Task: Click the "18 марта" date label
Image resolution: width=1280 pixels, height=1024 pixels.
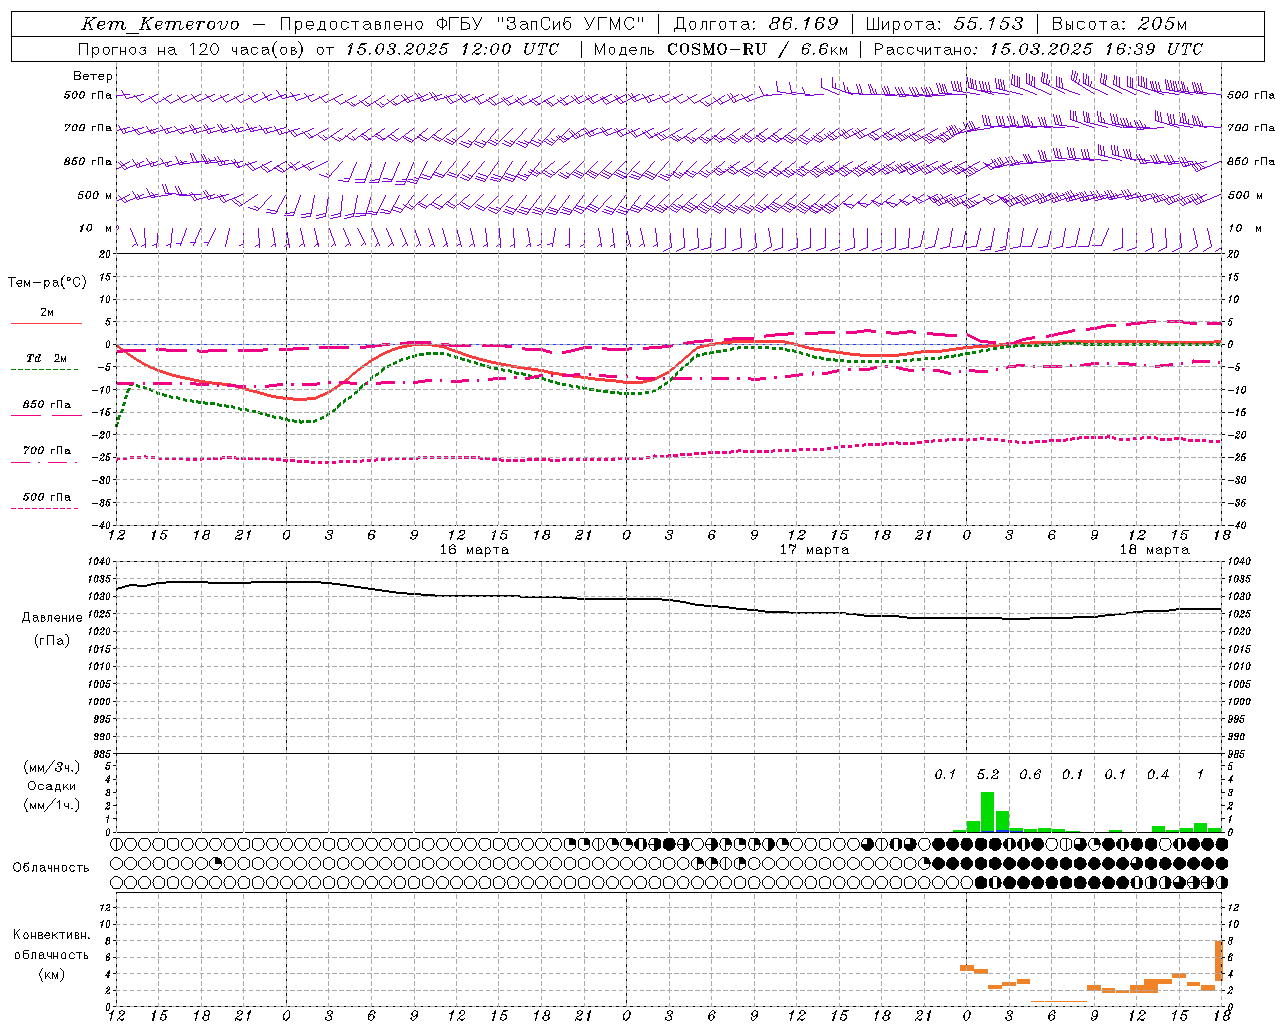Action: coord(1154,550)
